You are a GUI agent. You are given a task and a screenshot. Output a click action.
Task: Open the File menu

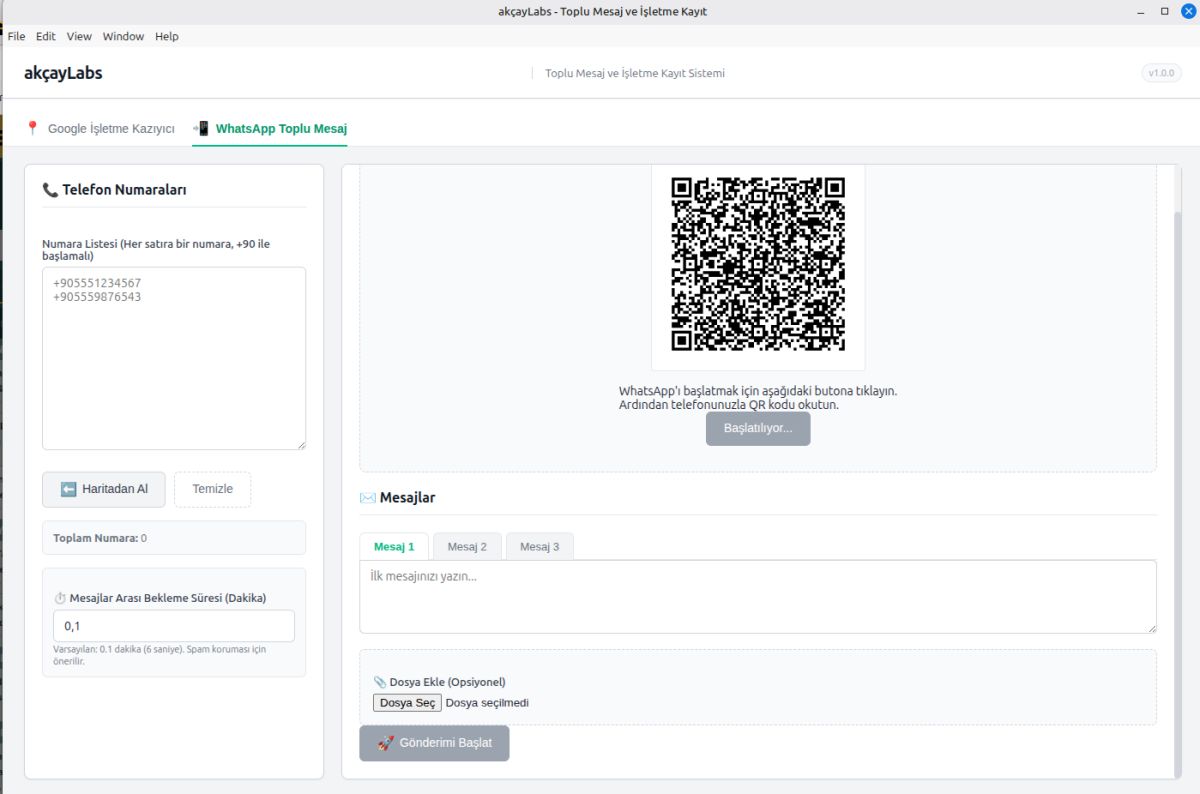[16, 36]
